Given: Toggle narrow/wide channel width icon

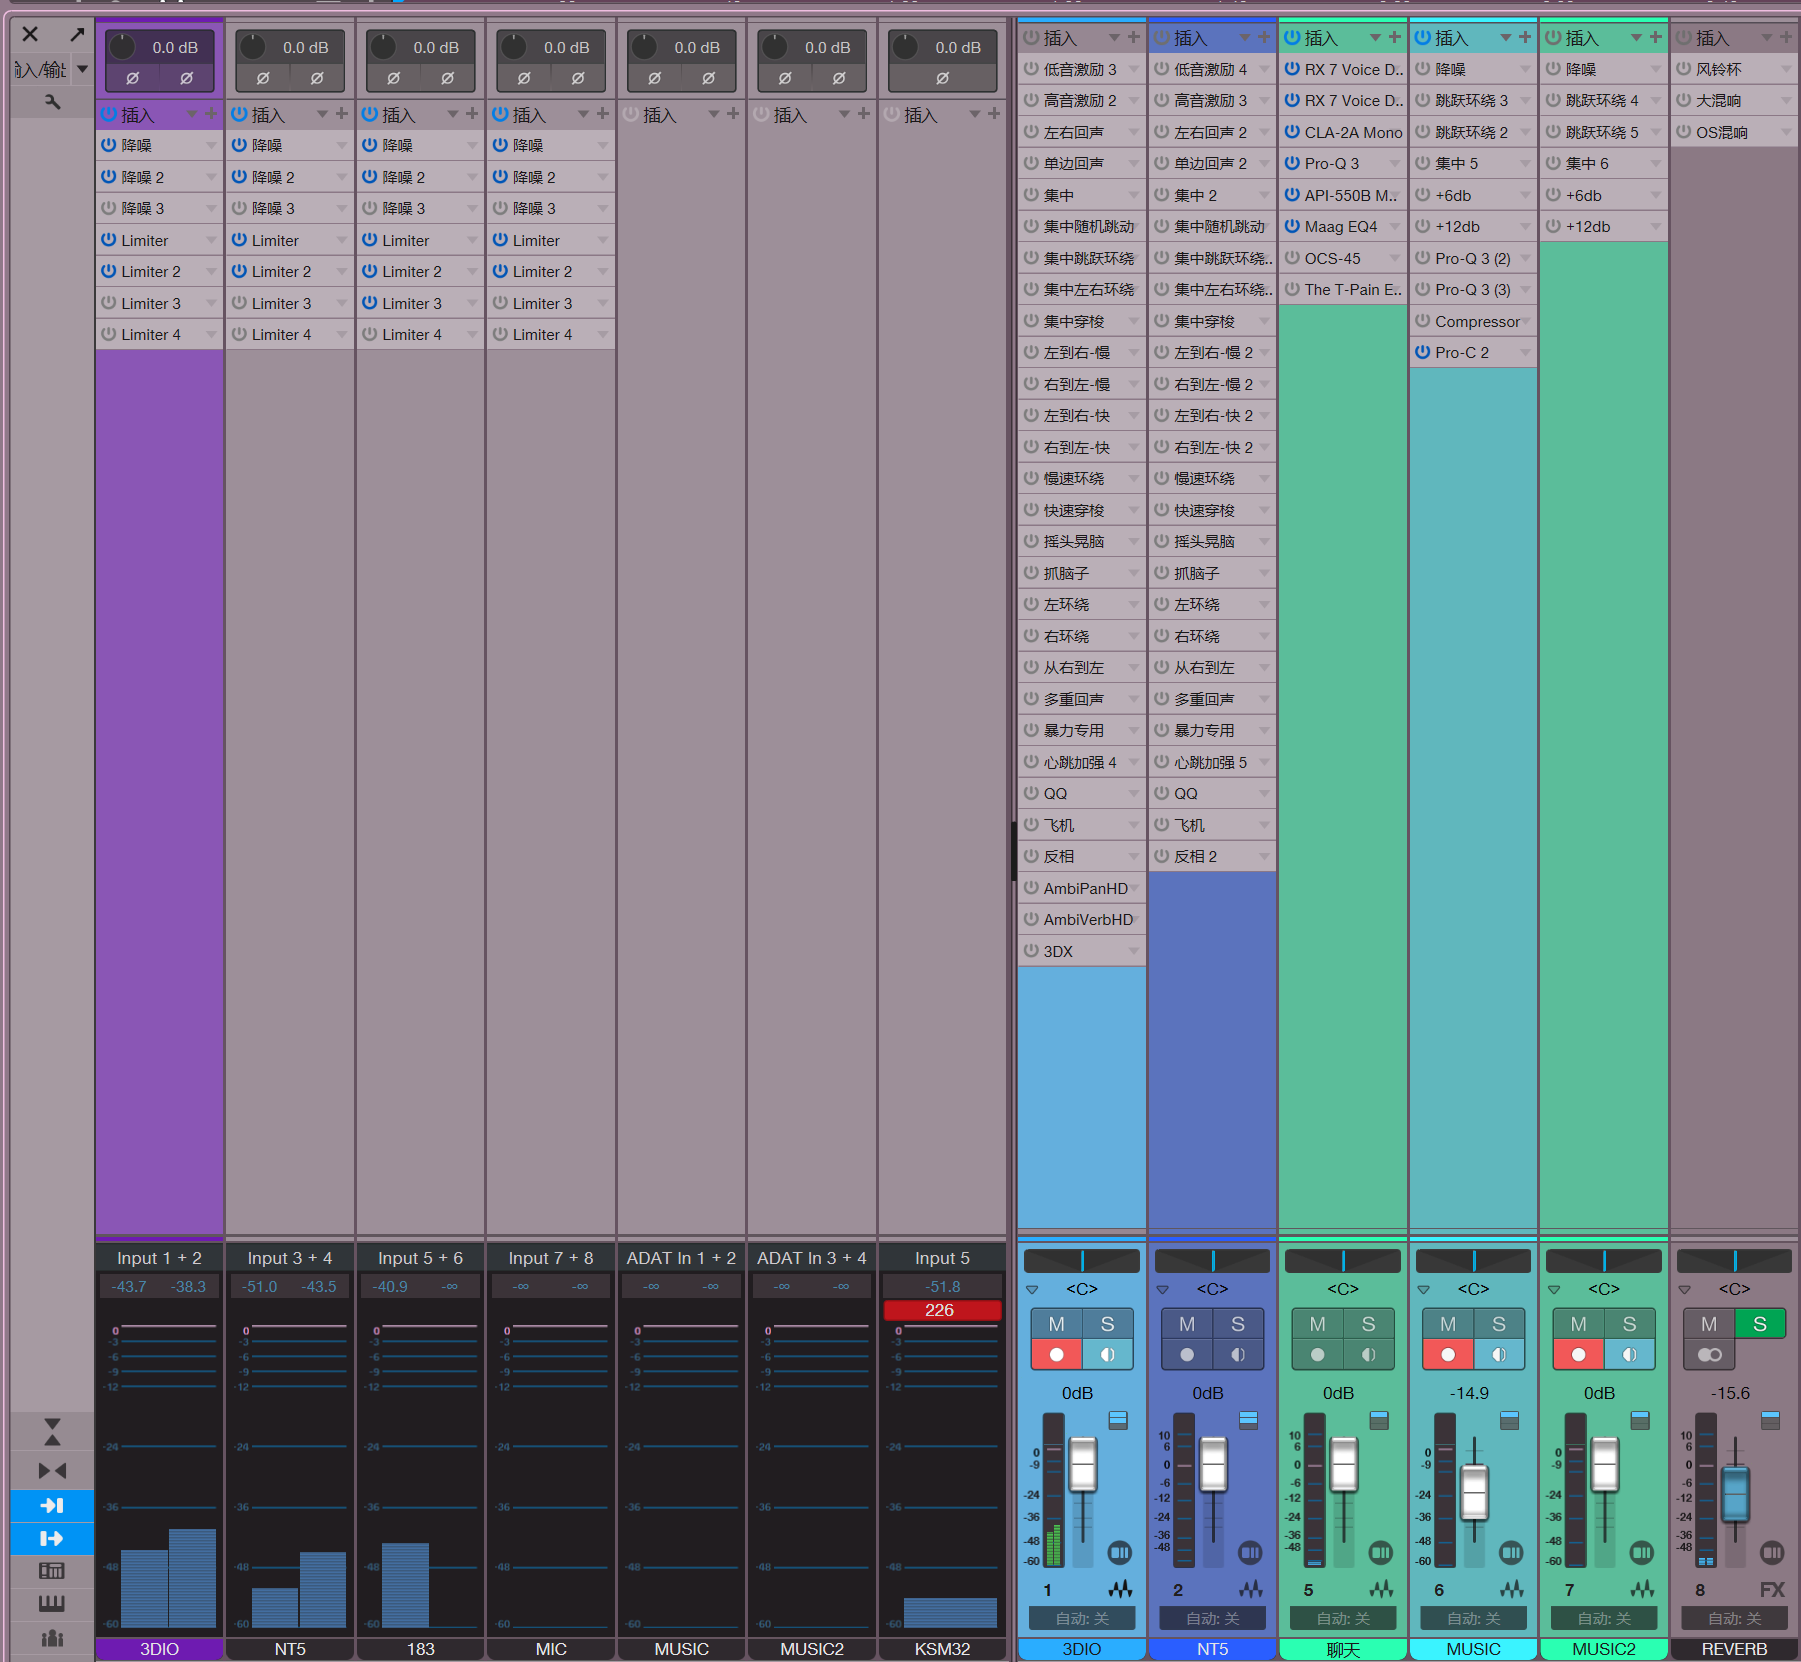Looking at the screenshot, I should coord(52,1471).
